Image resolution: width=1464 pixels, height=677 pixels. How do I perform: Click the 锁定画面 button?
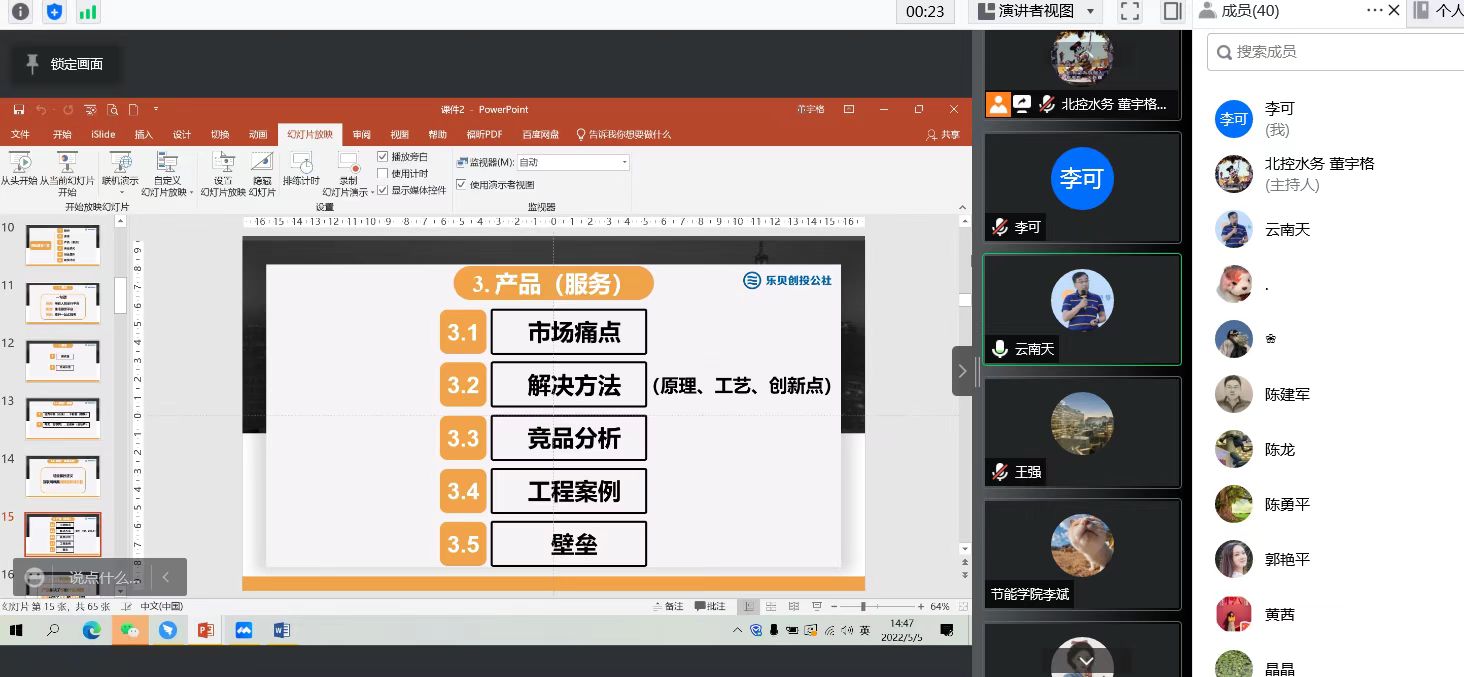pos(65,64)
